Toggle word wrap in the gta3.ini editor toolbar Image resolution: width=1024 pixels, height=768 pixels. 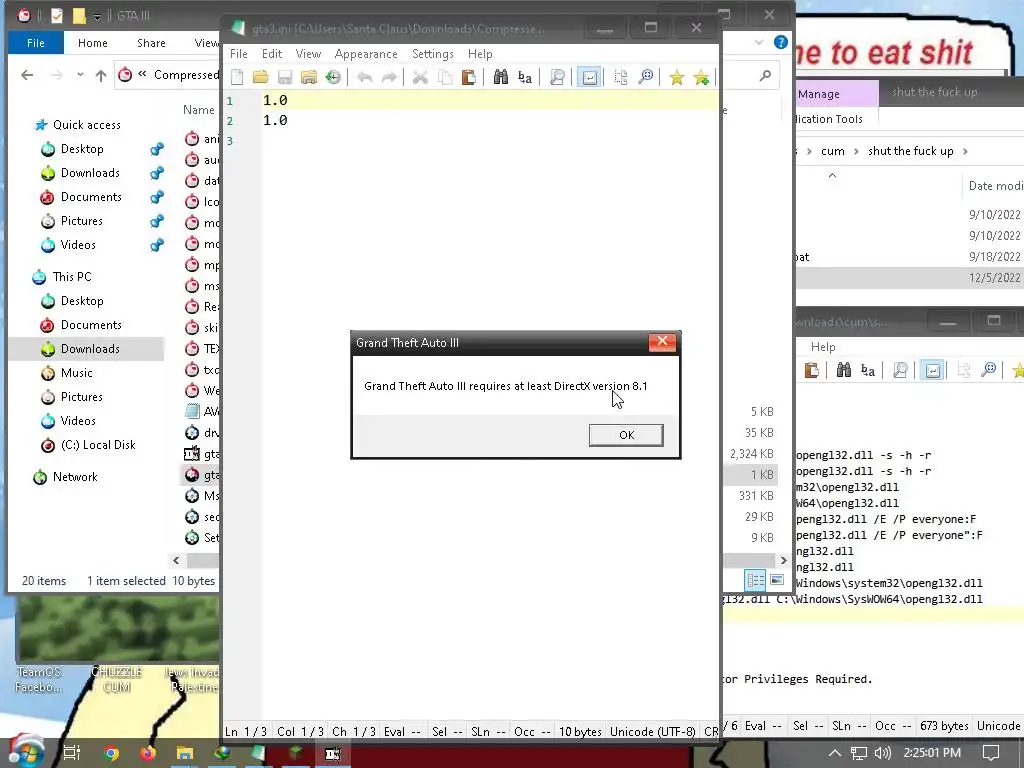pyautogui.click(x=589, y=78)
